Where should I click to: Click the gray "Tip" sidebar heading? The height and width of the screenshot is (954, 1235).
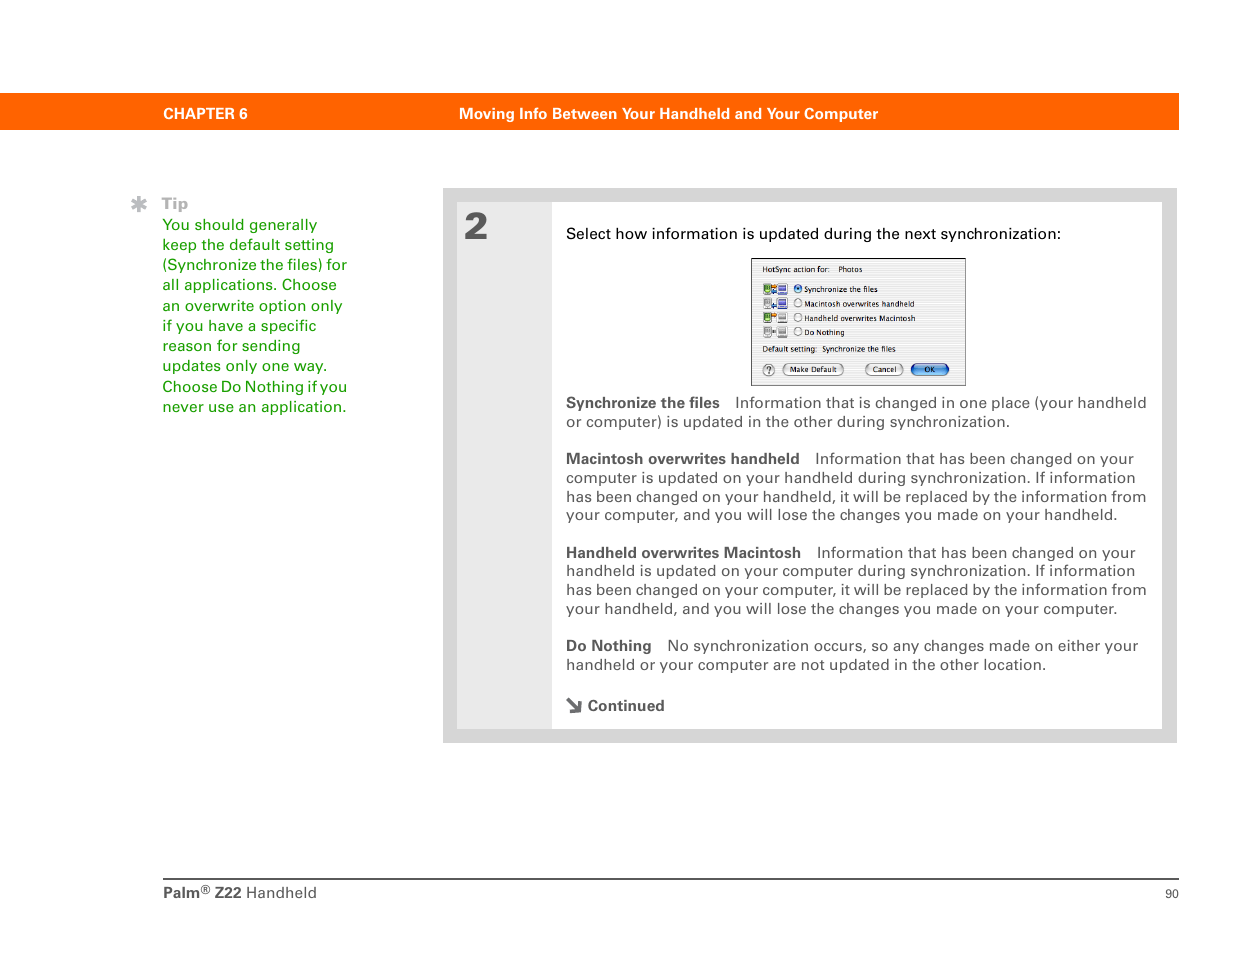pos(175,204)
